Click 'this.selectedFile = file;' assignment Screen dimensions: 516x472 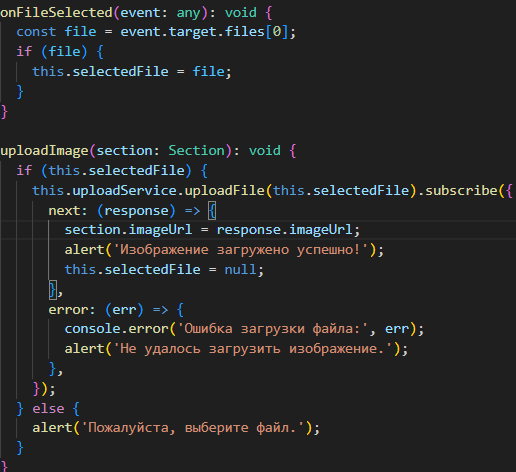132,72
